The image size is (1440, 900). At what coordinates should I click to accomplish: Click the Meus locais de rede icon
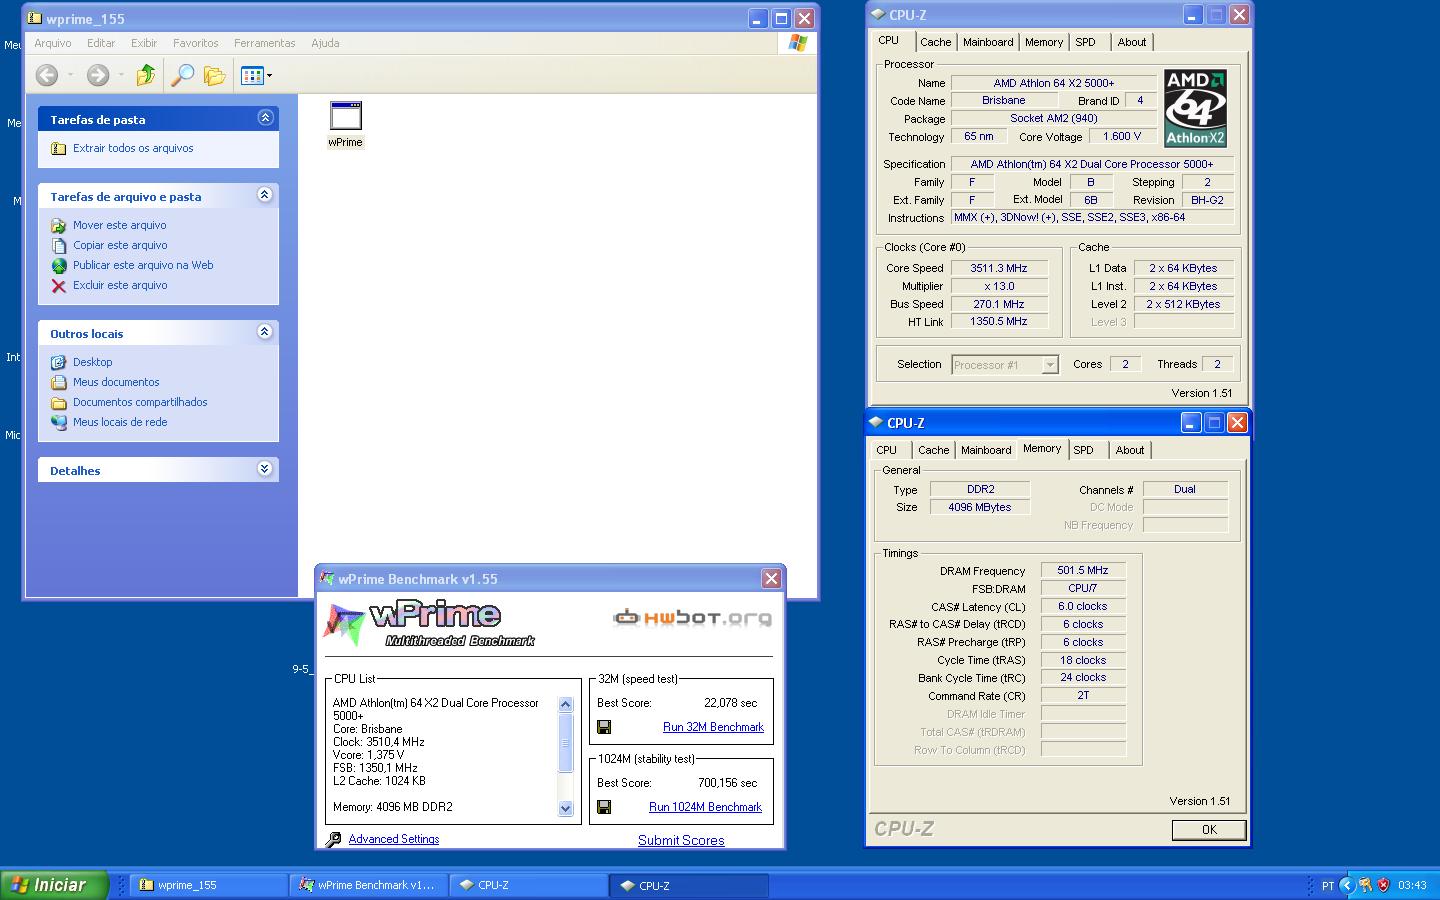point(58,422)
